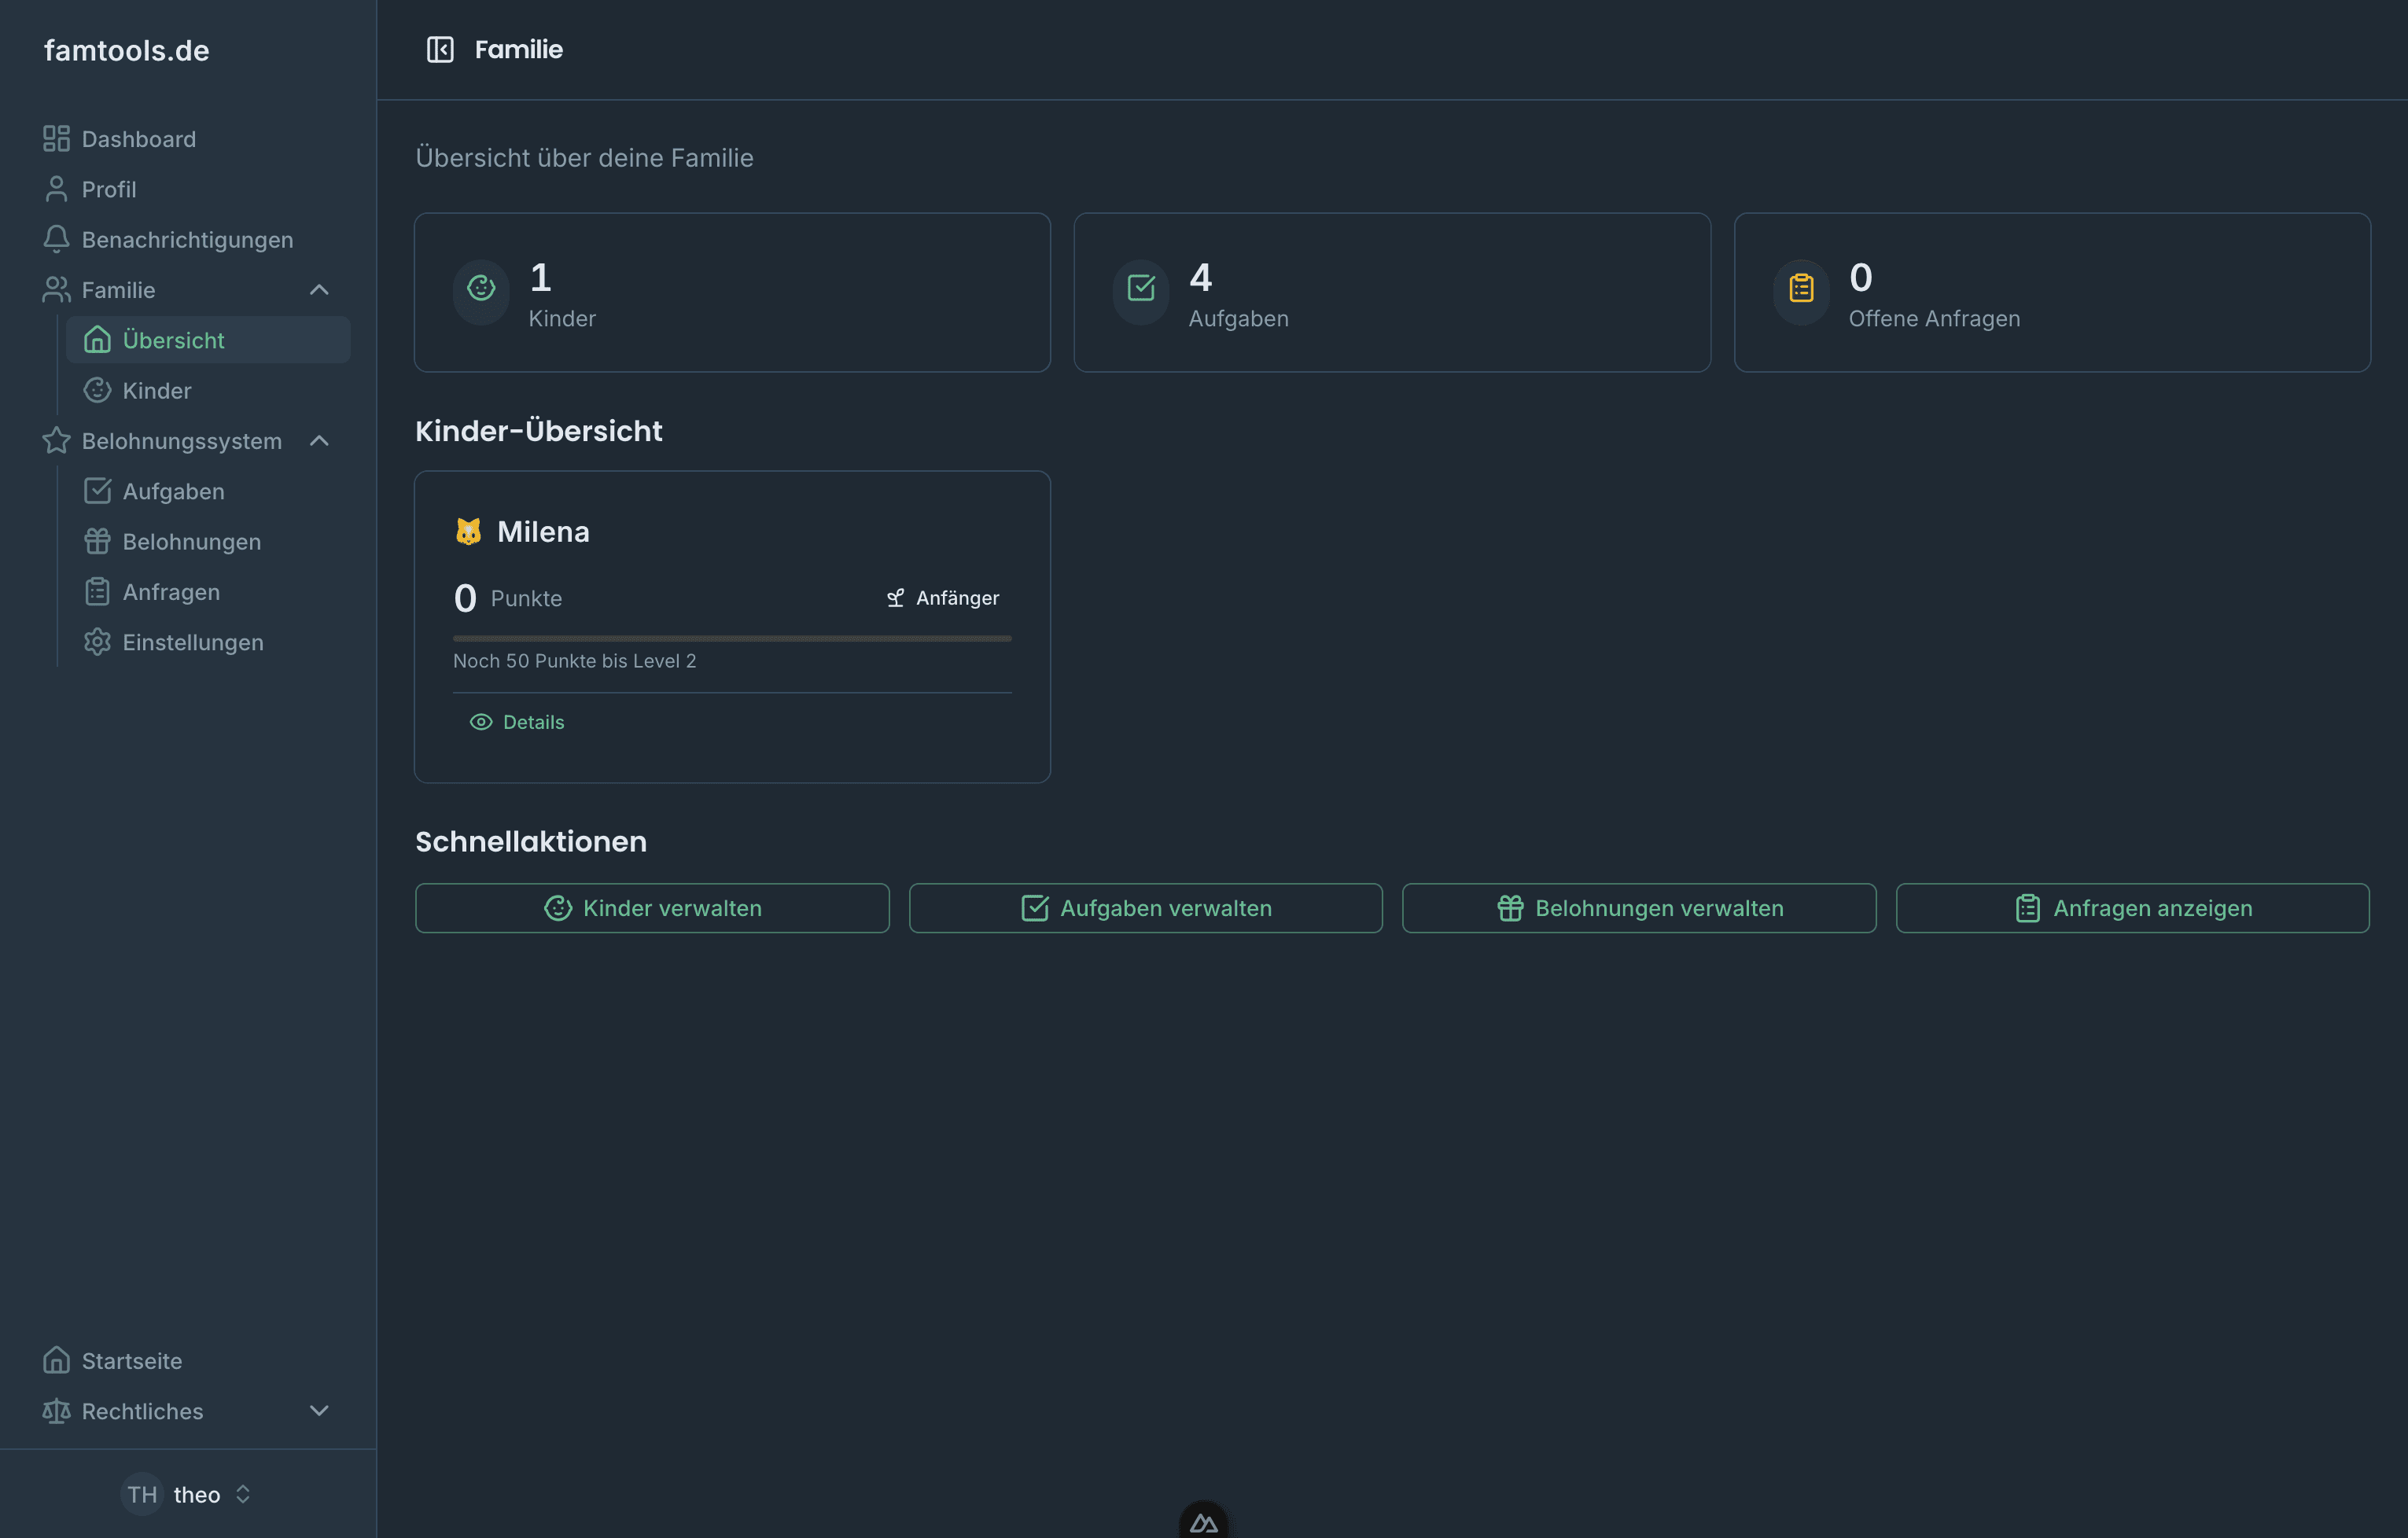Click the Dashboard grid icon
The image size is (2408, 1538).
(56, 138)
